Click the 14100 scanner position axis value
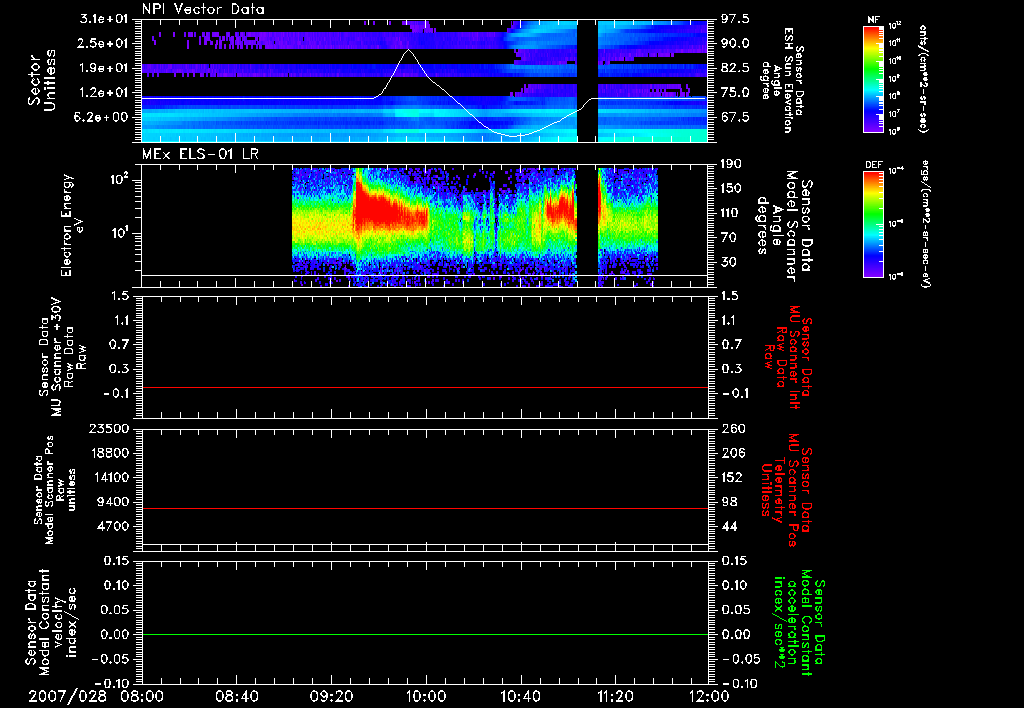1024x708 pixels. pos(109,477)
